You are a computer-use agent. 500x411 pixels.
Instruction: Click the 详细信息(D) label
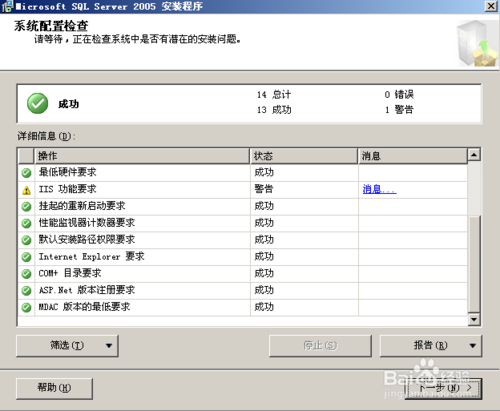pos(46,136)
